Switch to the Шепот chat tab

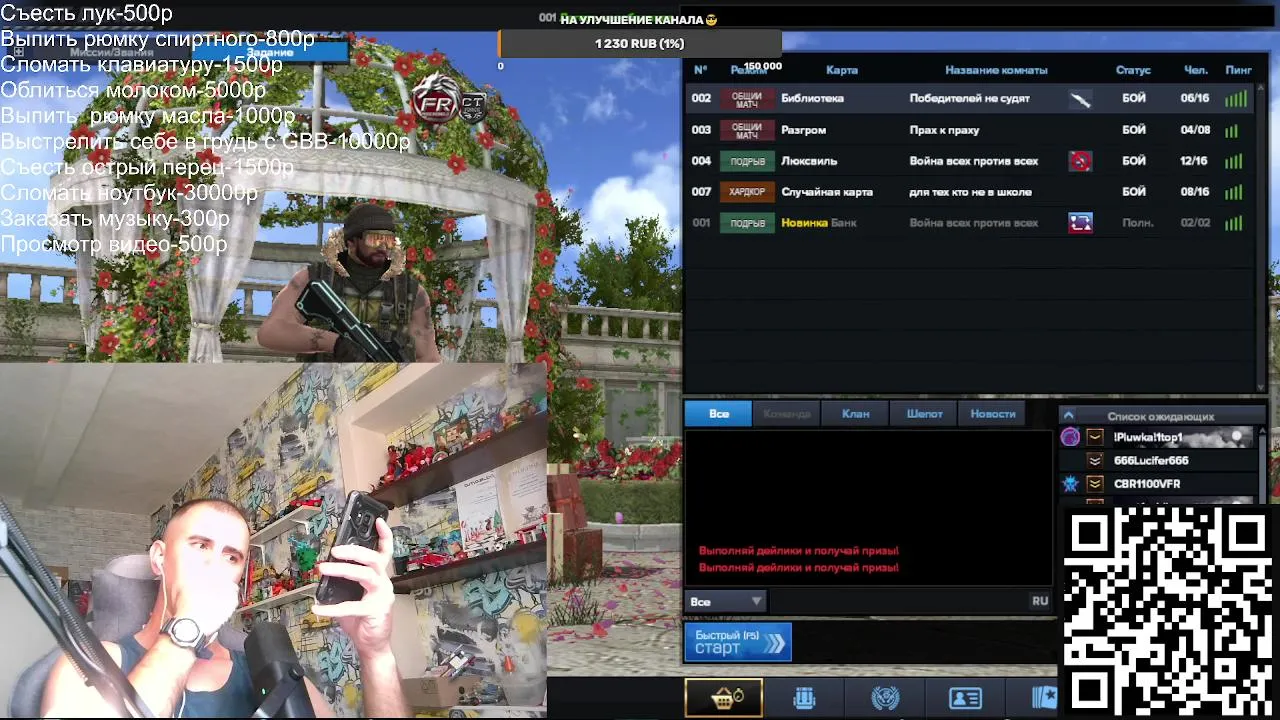click(924, 414)
